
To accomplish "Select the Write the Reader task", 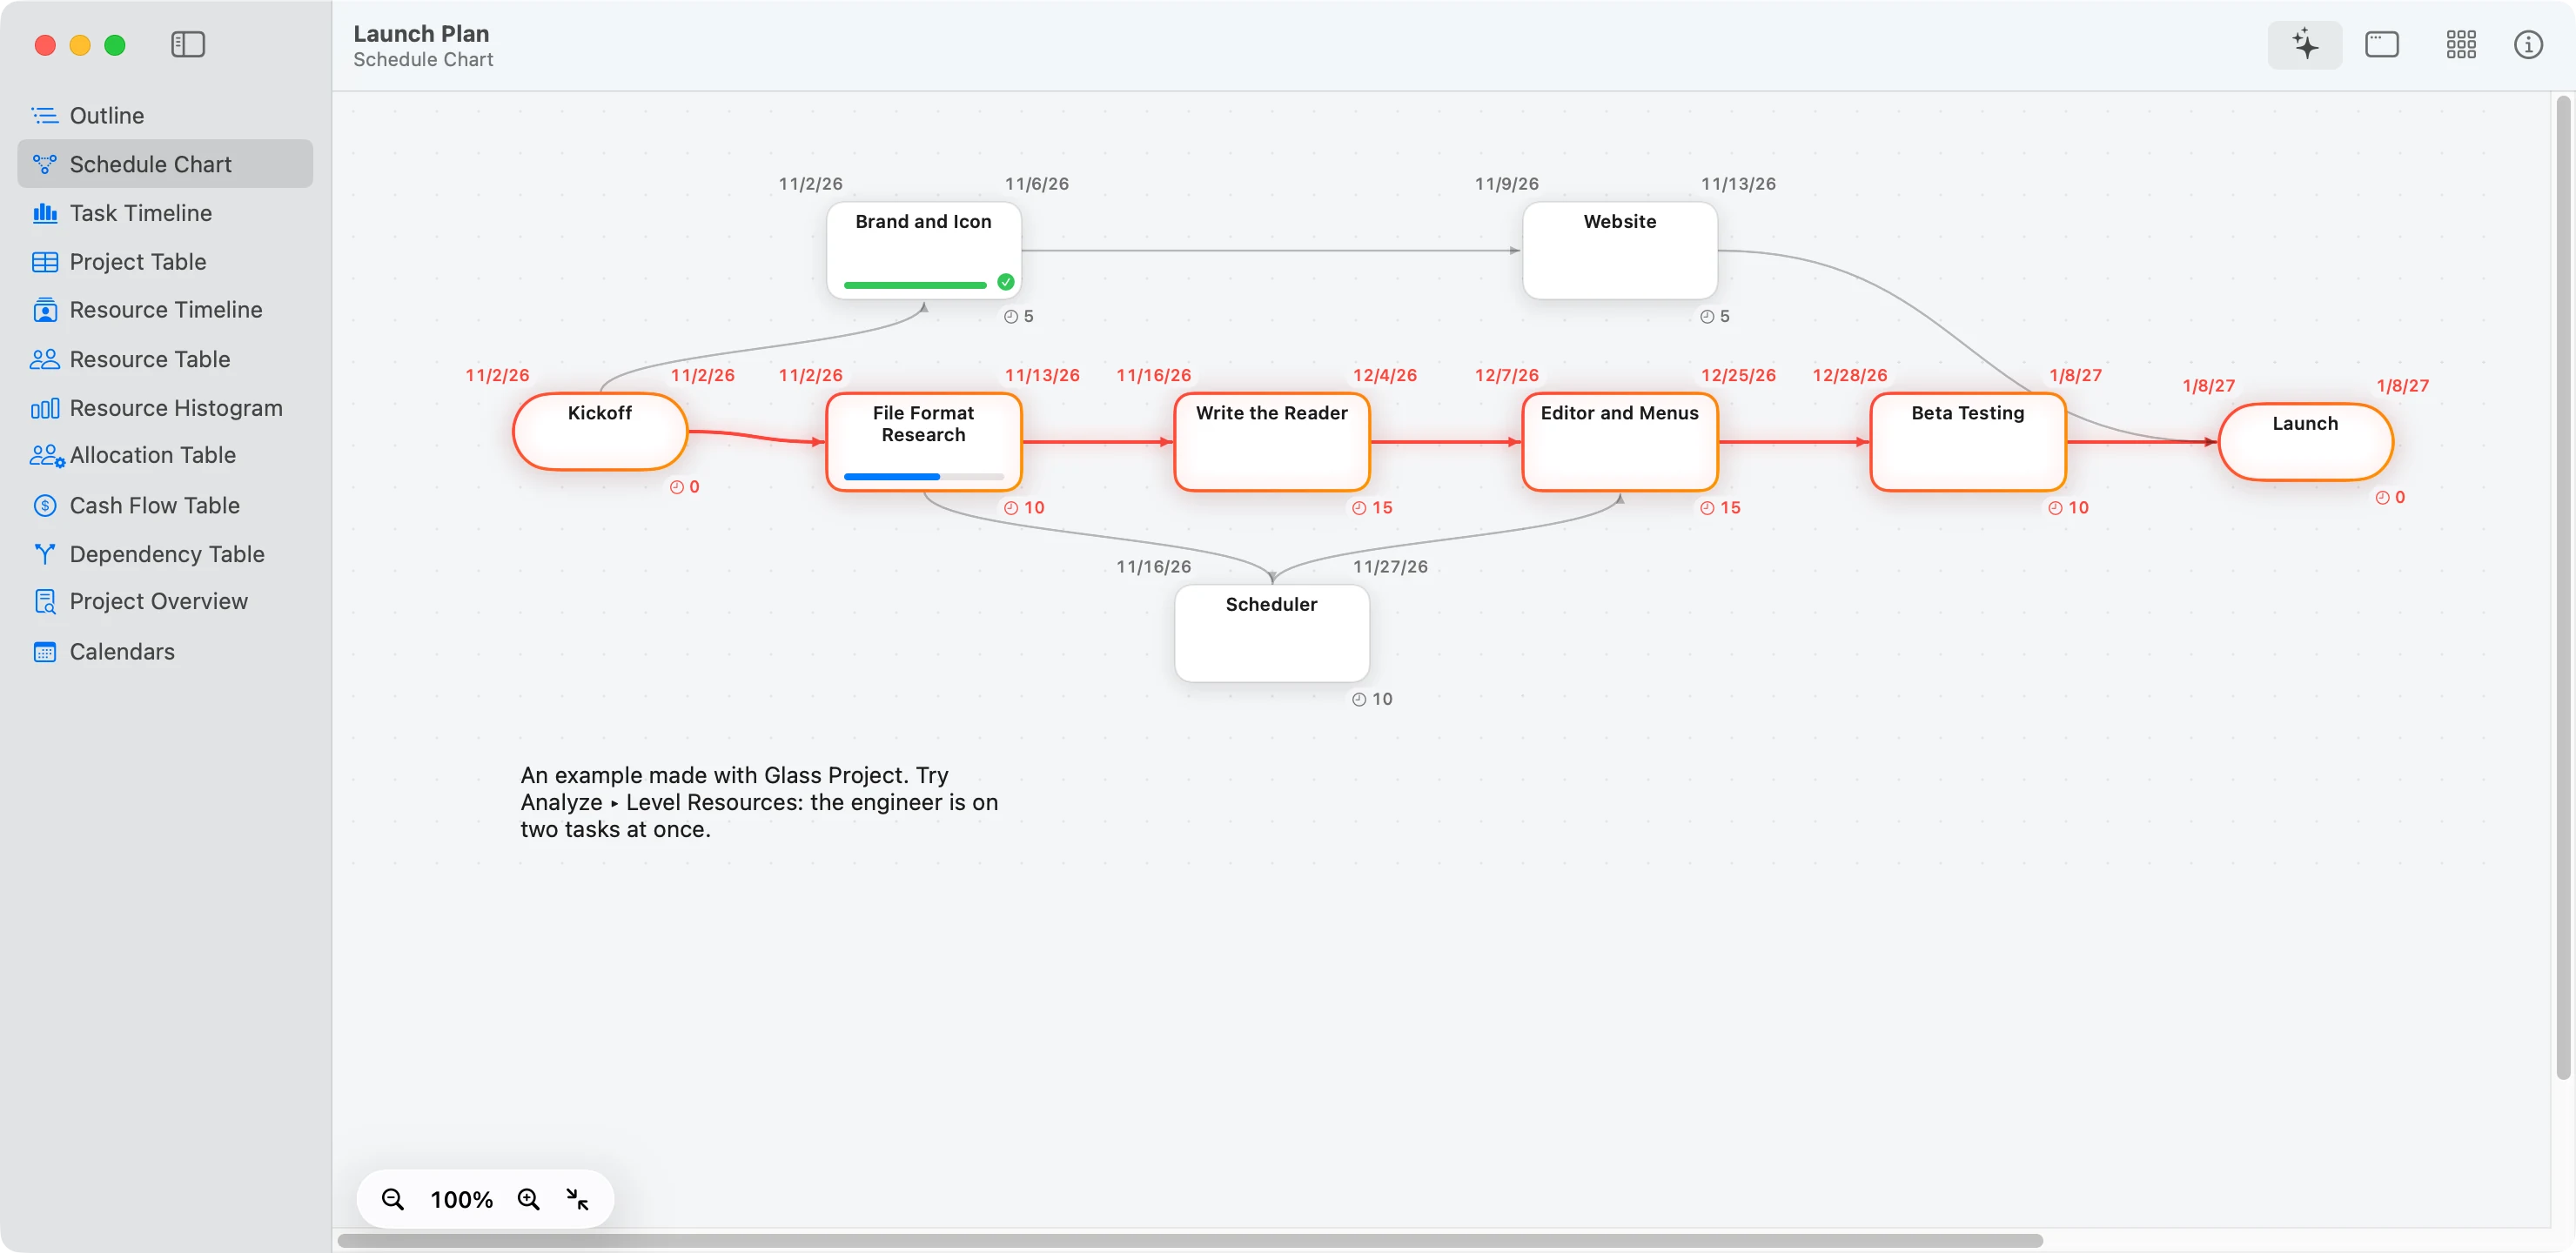I will click(1271, 441).
